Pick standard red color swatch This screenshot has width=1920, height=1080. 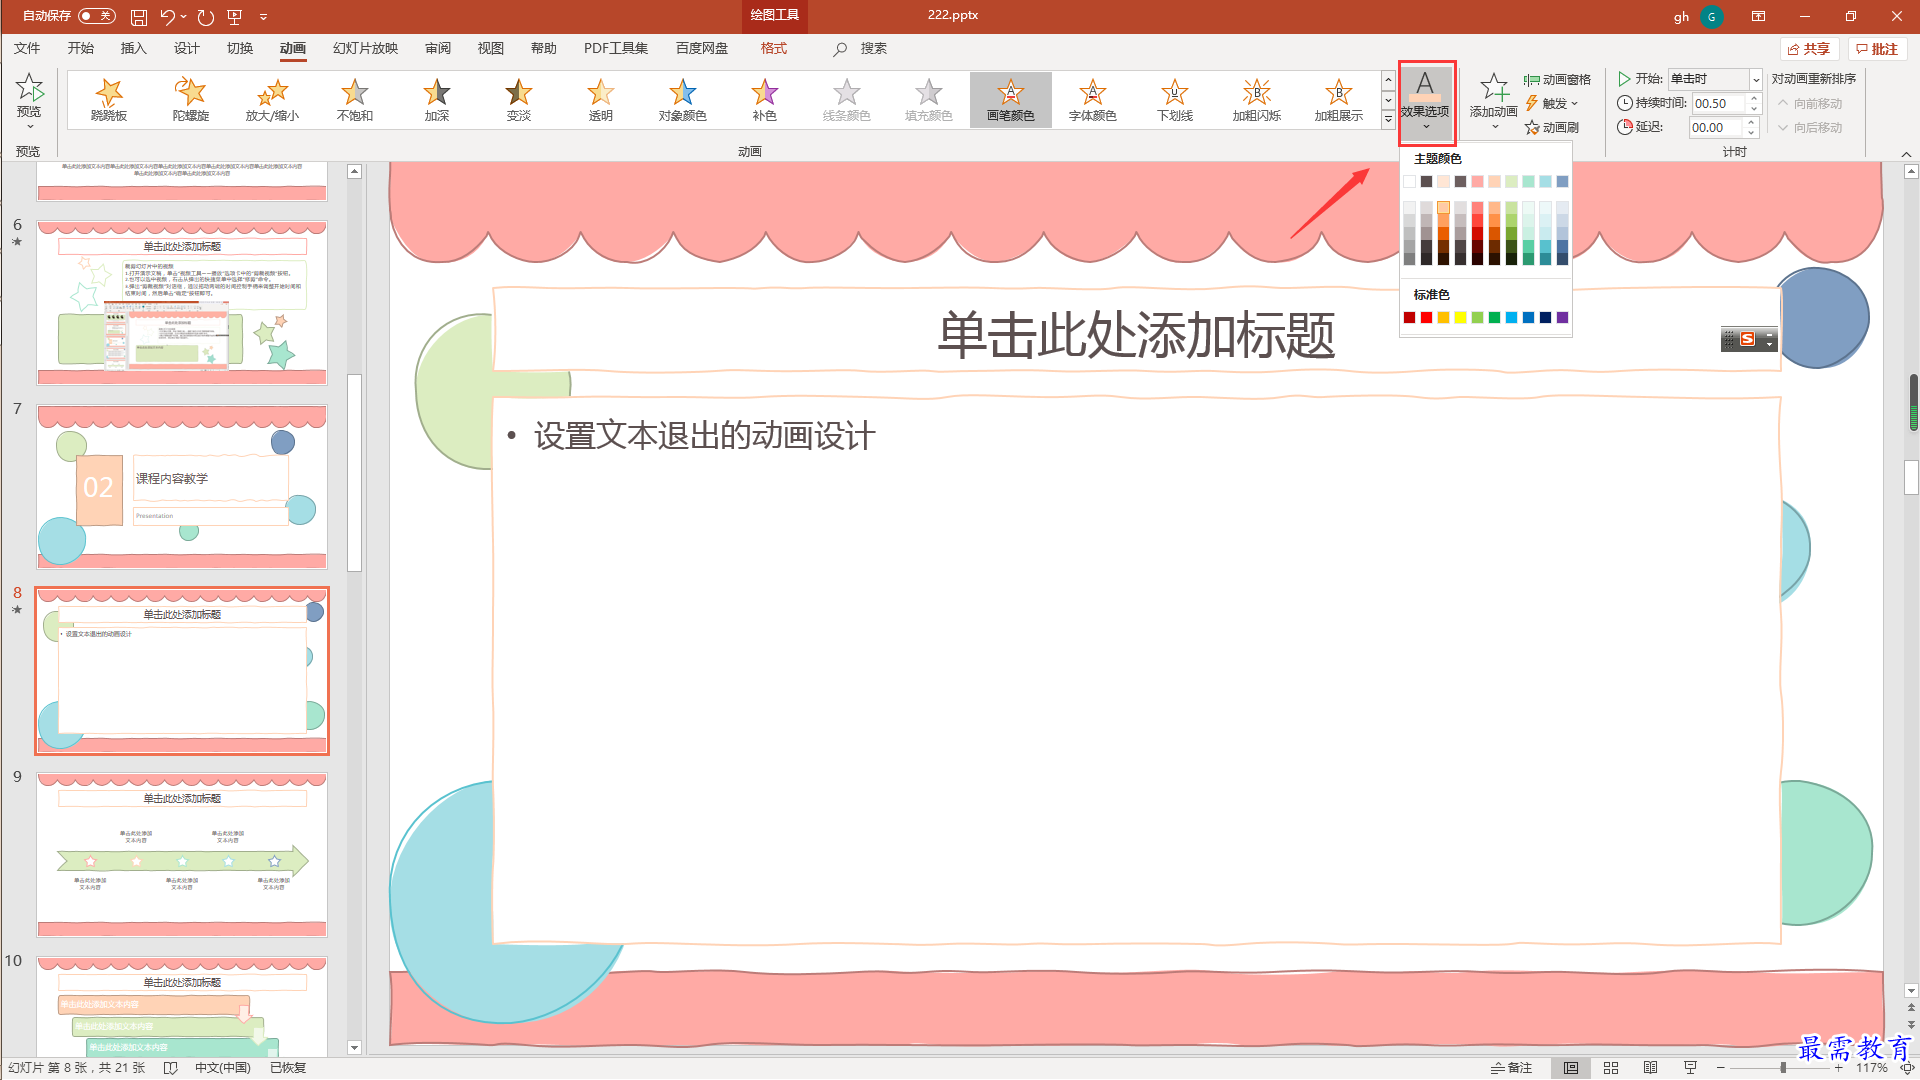click(x=1426, y=318)
